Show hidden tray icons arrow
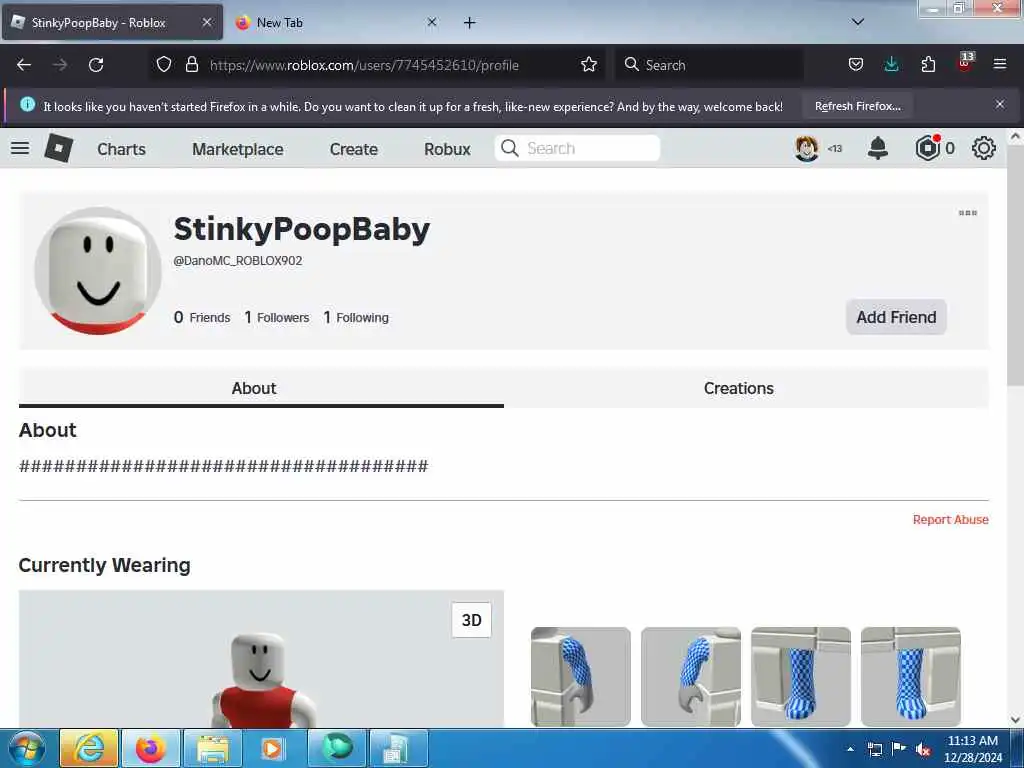Image resolution: width=1024 pixels, height=768 pixels. 850,749
